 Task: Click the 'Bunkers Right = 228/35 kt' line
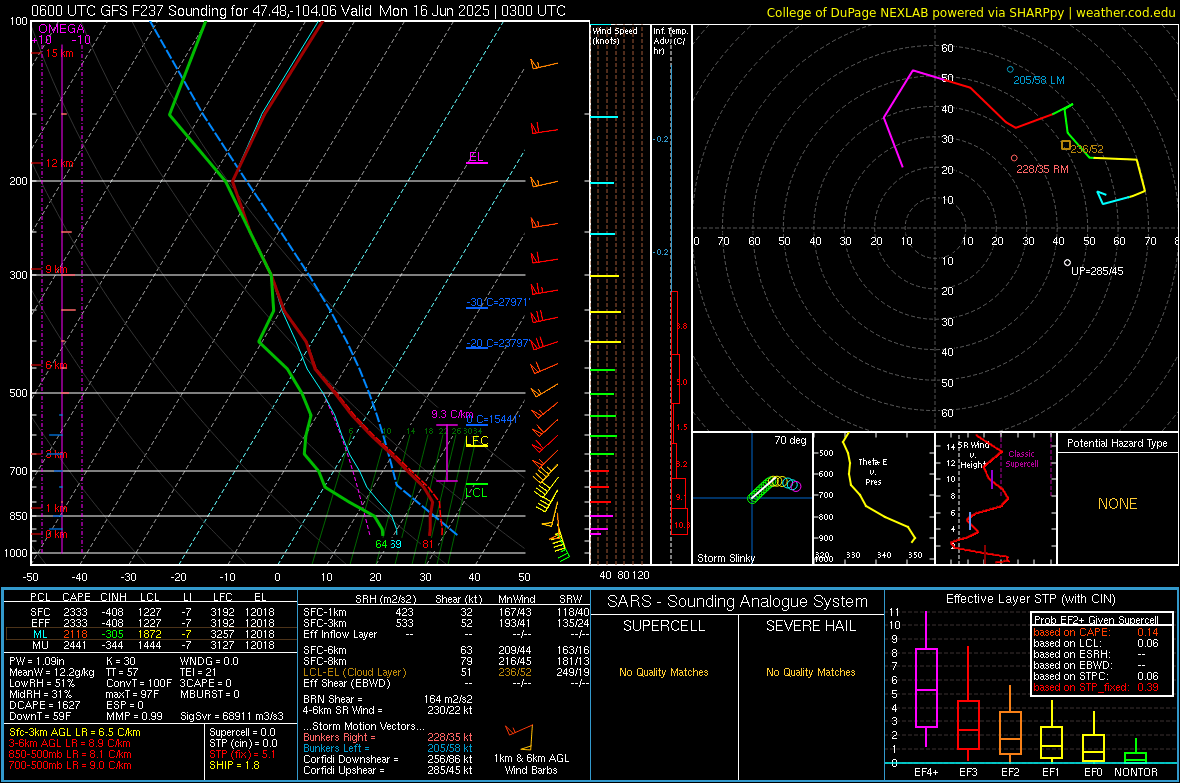pos(387,737)
